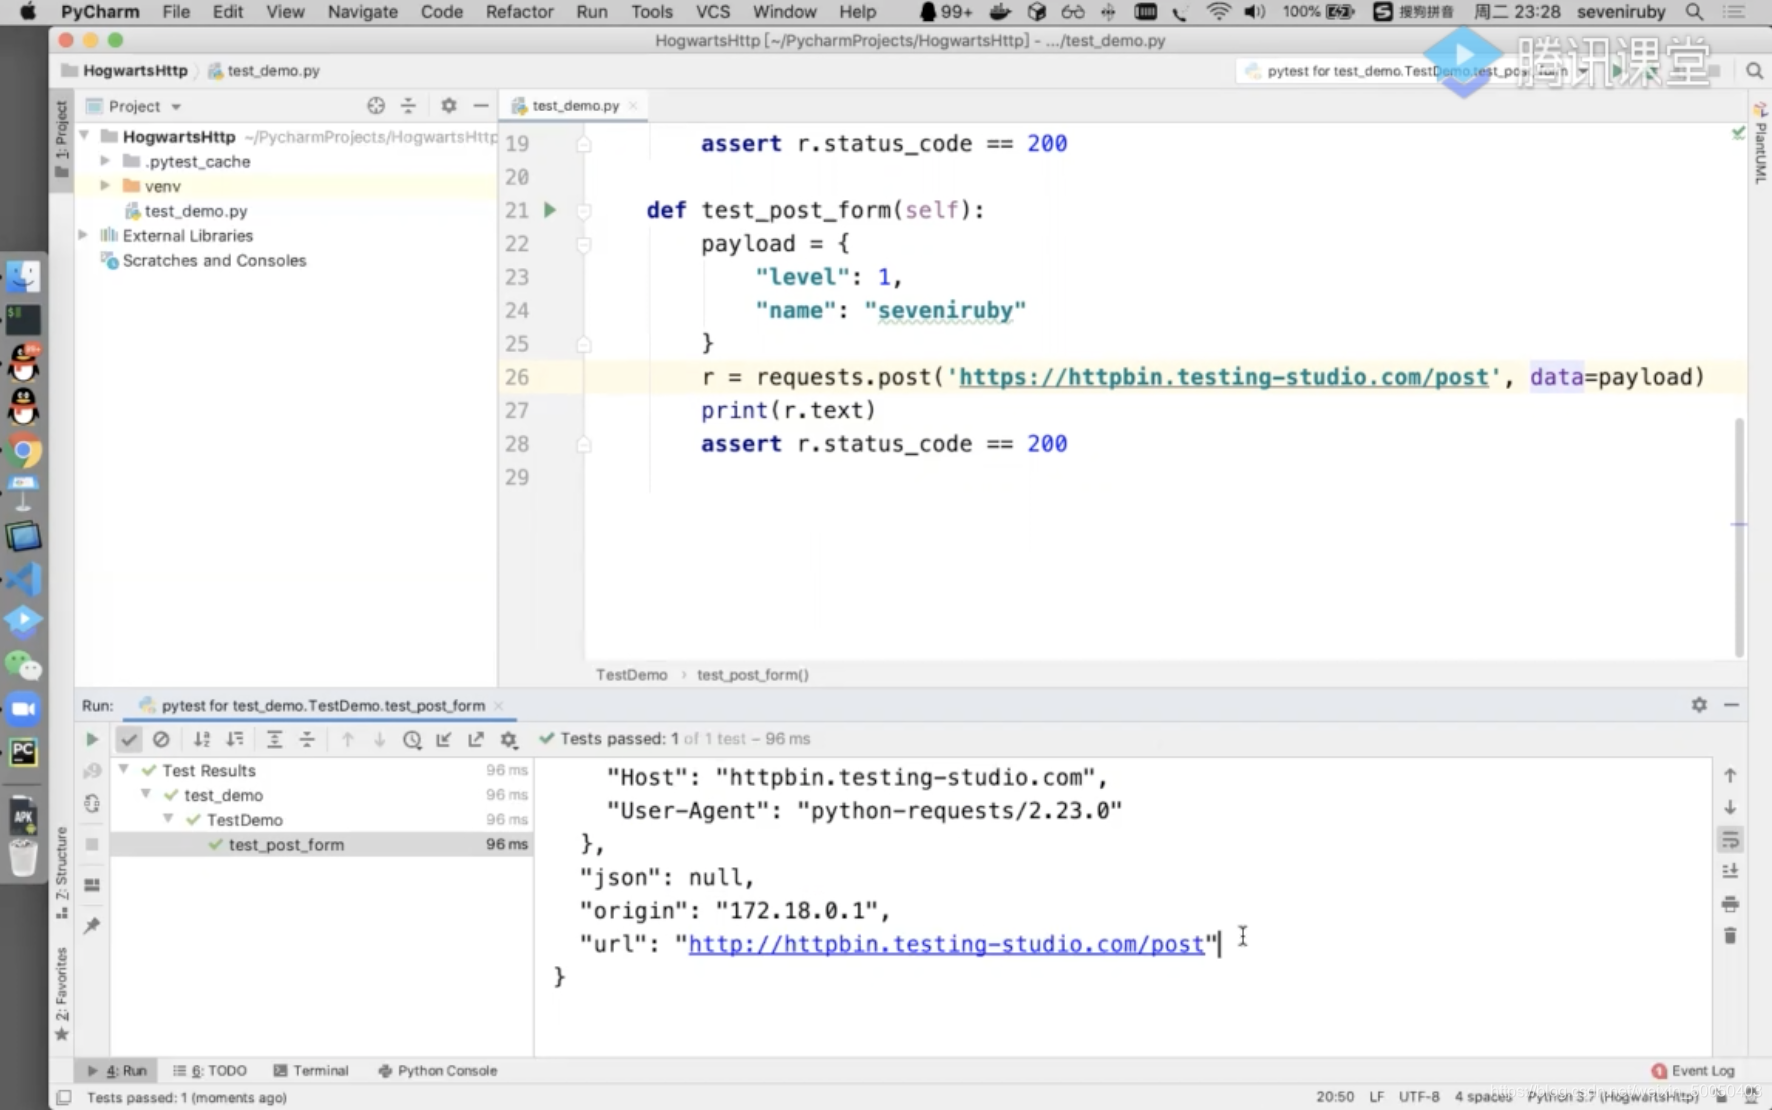Image resolution: width=1772 pixels, height=1110 pixels.
Task: Toggle soft-wrap in console output
Action: pos(1730,840)
